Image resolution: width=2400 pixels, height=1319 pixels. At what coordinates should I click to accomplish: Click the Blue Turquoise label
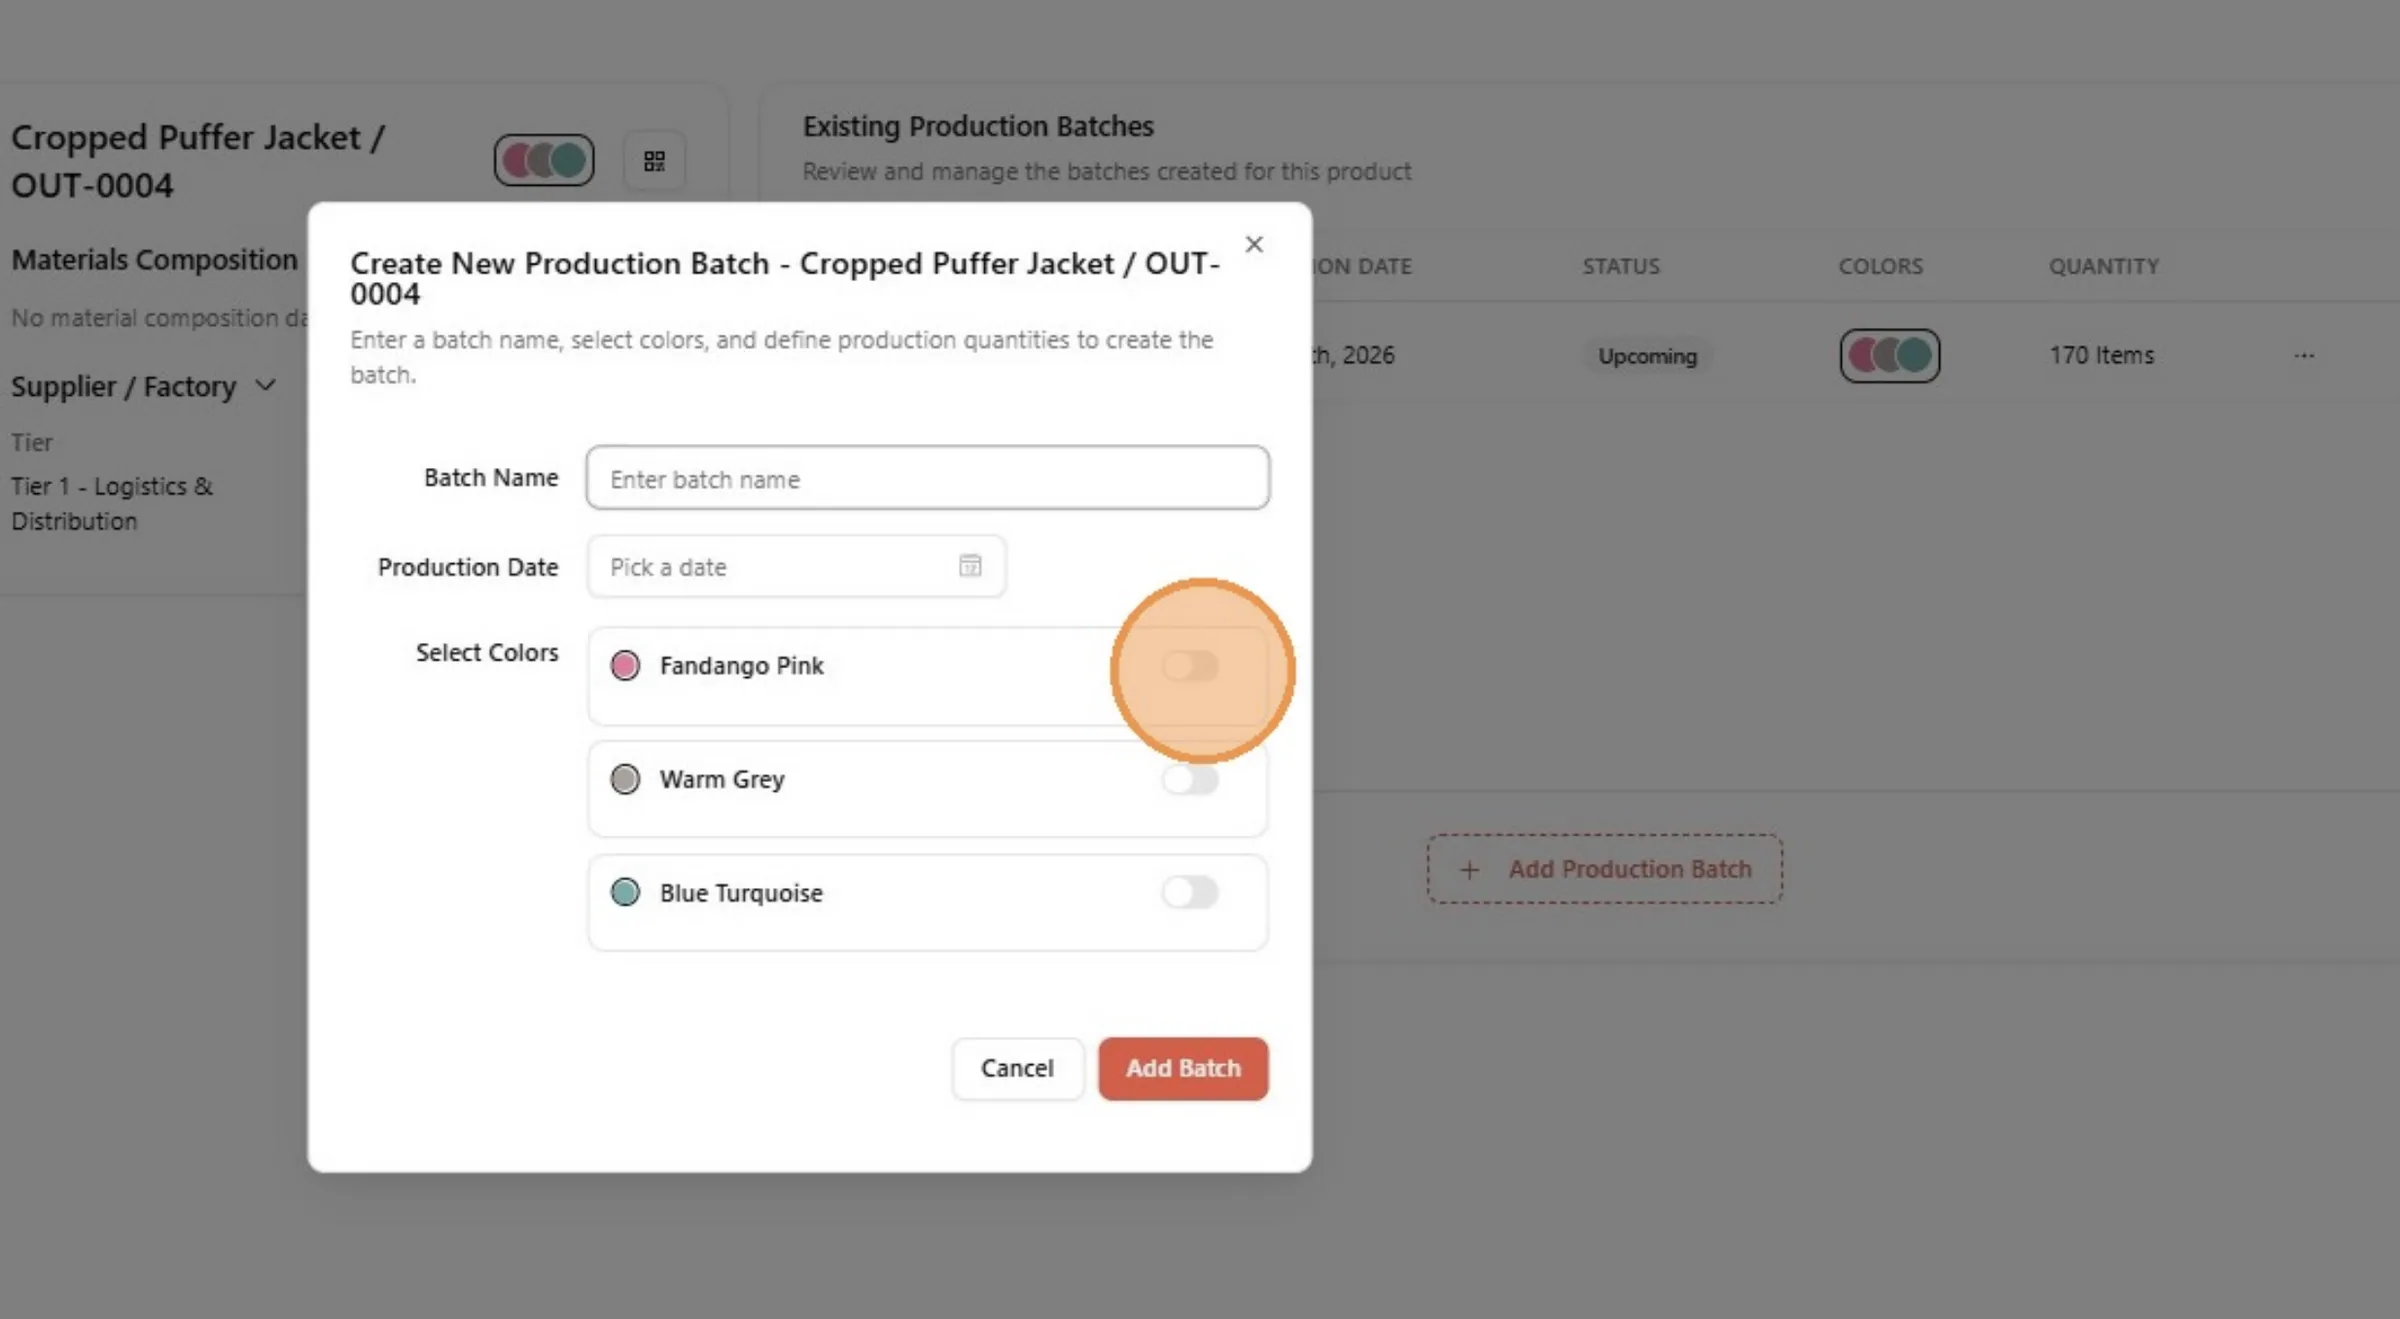(741, 893)
